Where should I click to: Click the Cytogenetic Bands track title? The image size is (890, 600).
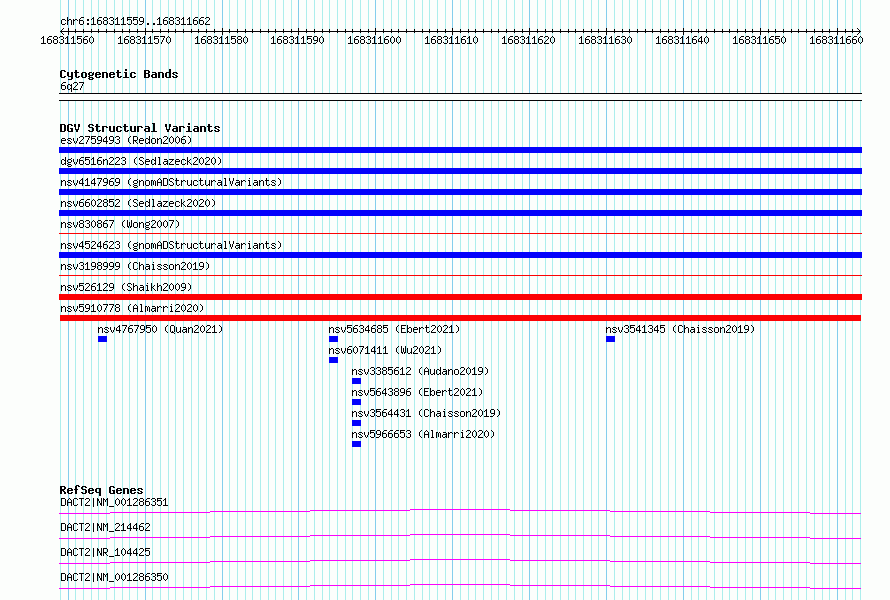[x=119, y=74]
